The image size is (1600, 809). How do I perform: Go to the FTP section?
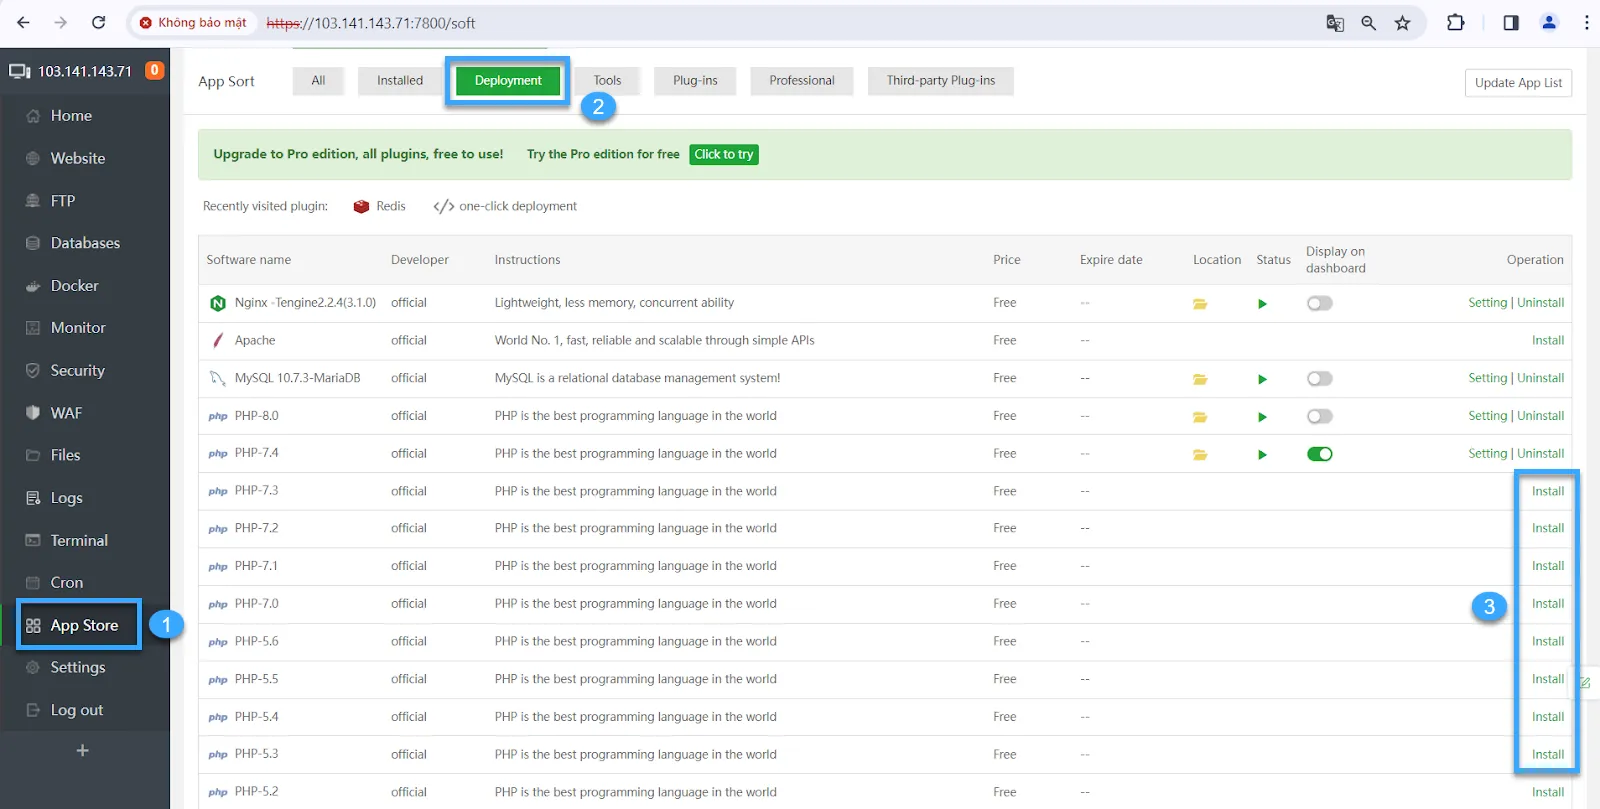pyautogui.click(x=63, y=201)
